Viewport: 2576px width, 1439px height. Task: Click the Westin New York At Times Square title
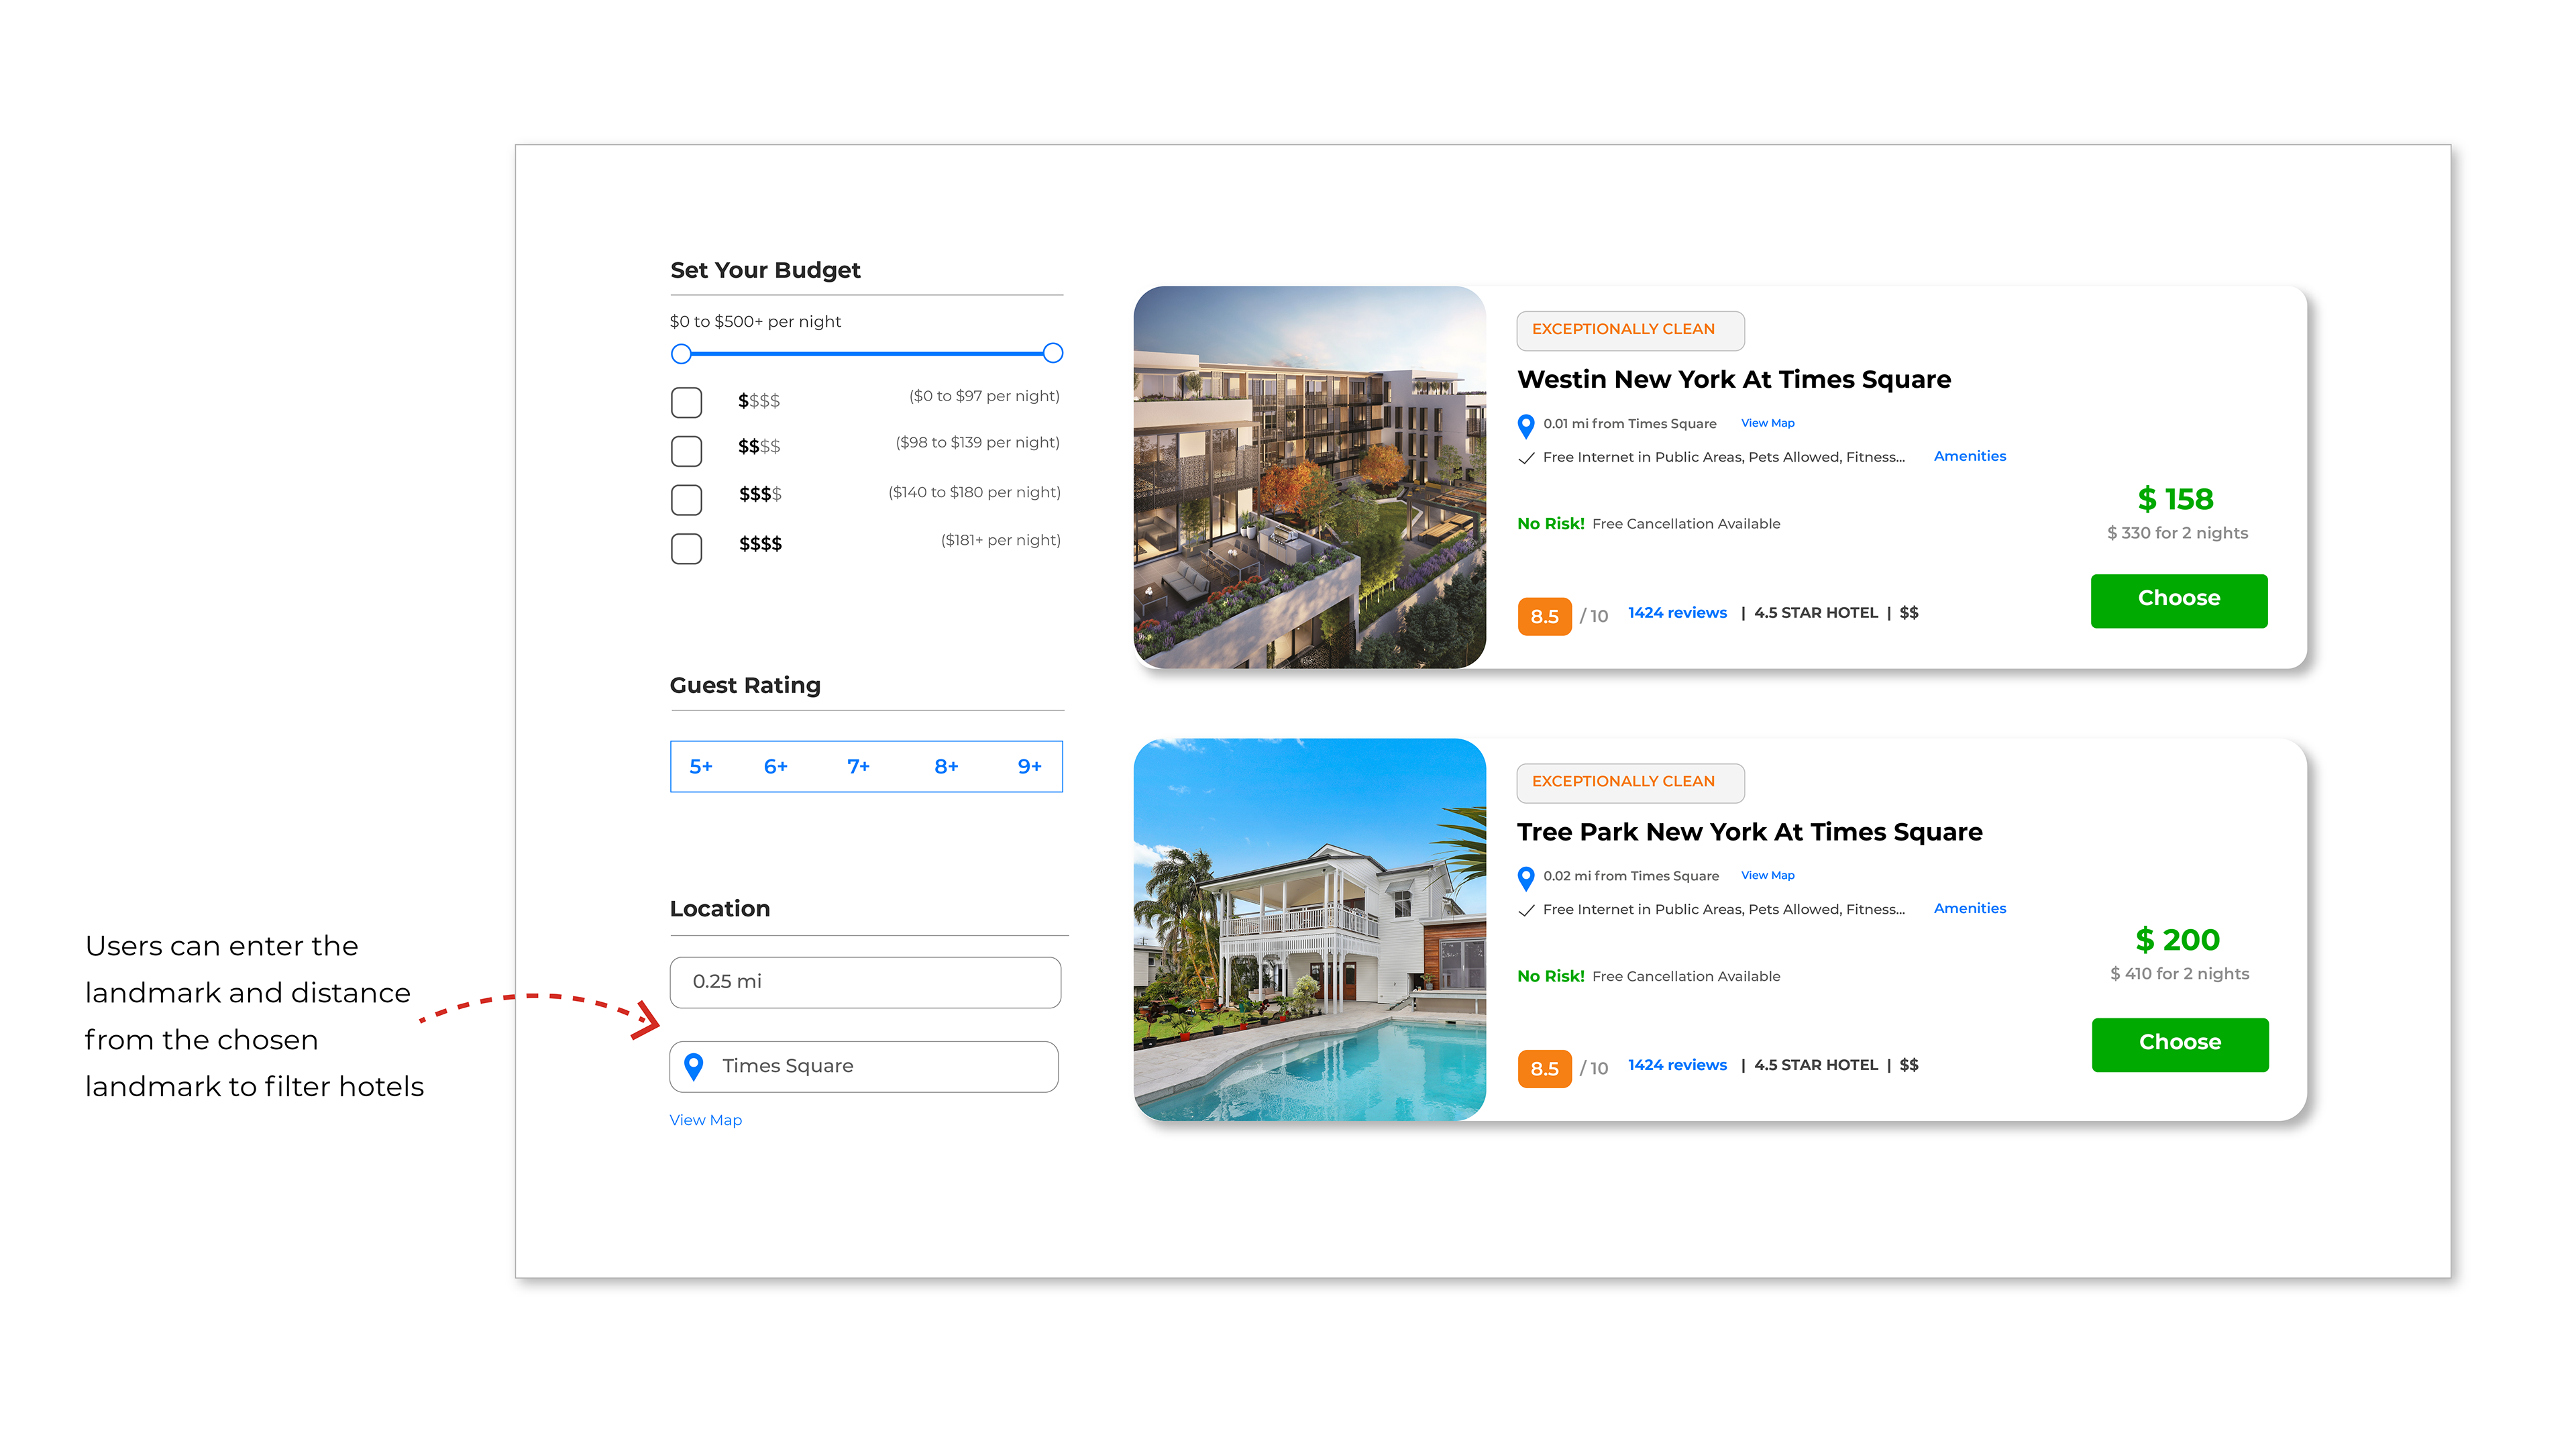tap(1733, 380)
